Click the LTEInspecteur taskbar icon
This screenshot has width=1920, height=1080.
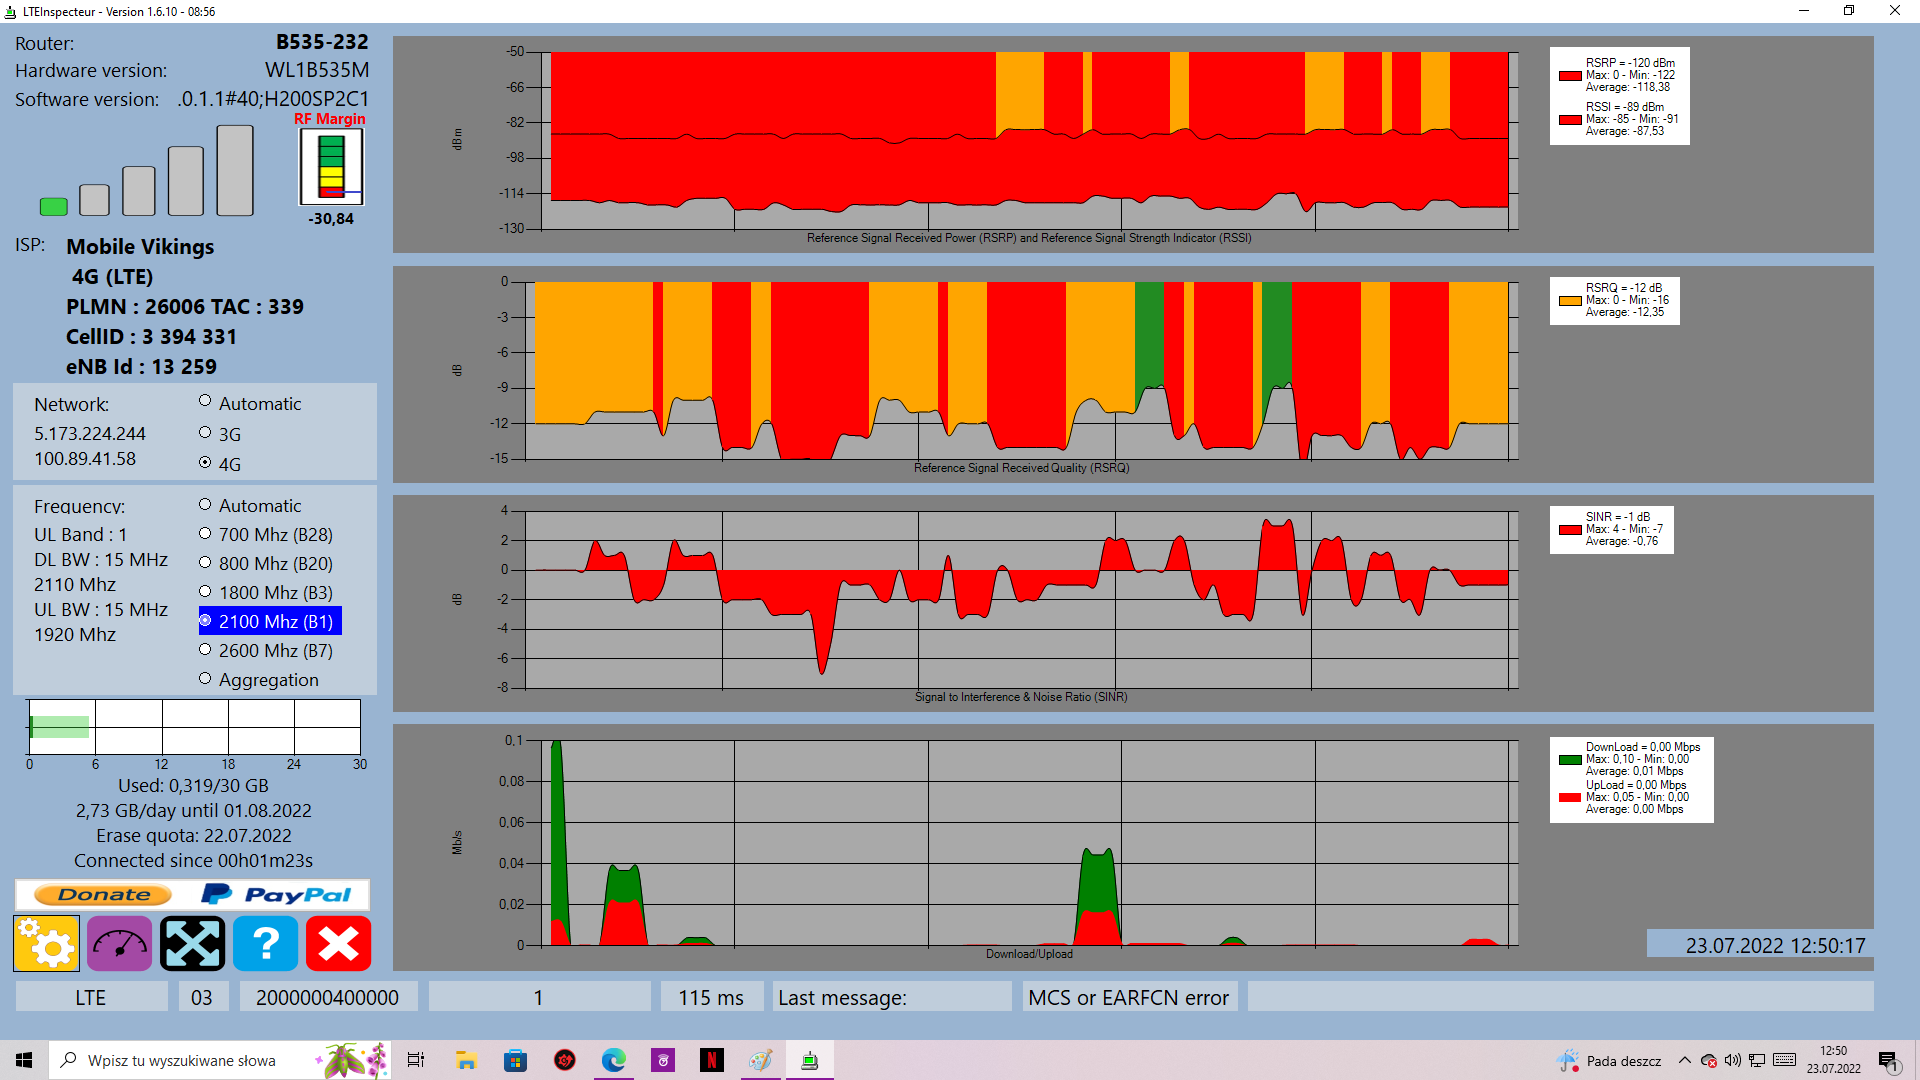(x=809, y=1060)
